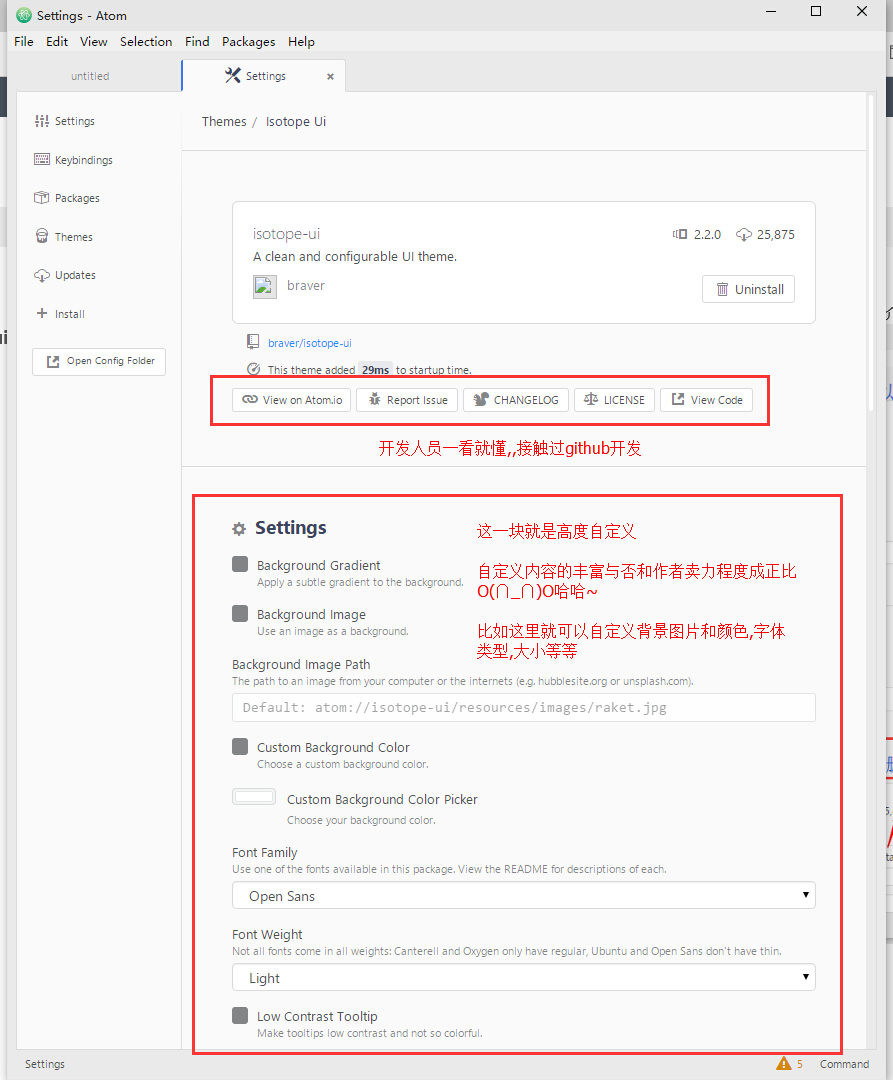893x1080 pixels.
Task: Open the Font Weight dropdown
Action: click(x=523, y=977)
